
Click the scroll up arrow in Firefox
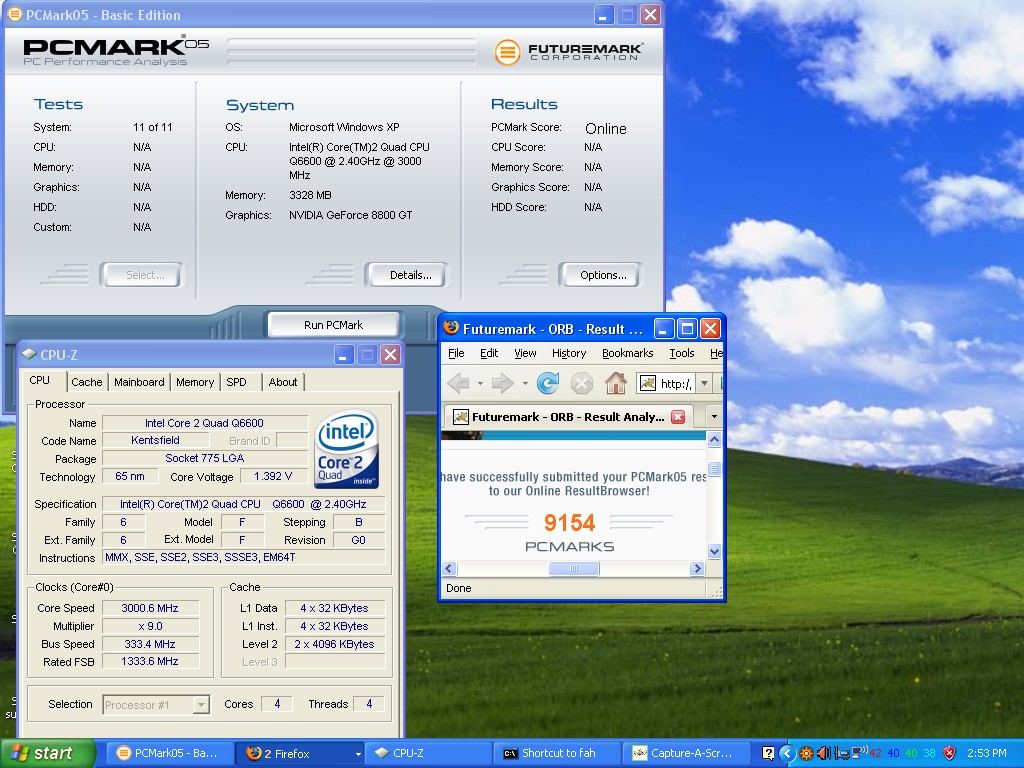714,439
